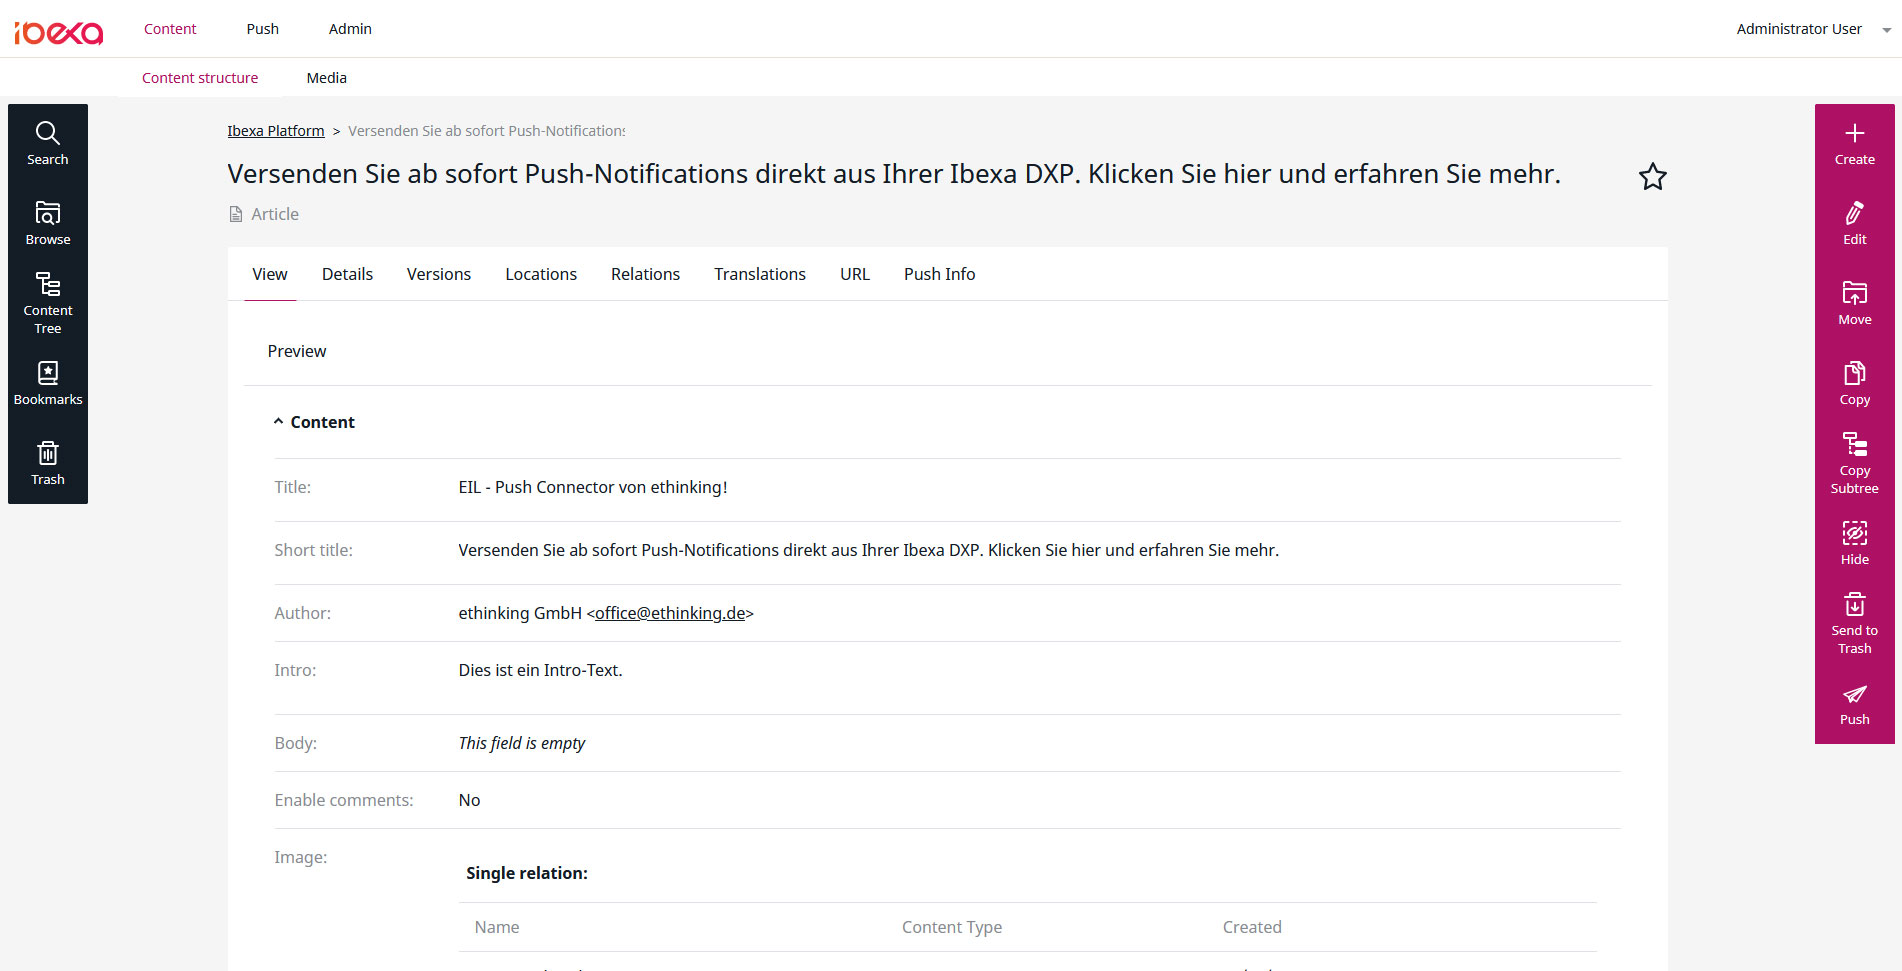
Task: Click the Send to Trash action
Action: point(1854,624)
